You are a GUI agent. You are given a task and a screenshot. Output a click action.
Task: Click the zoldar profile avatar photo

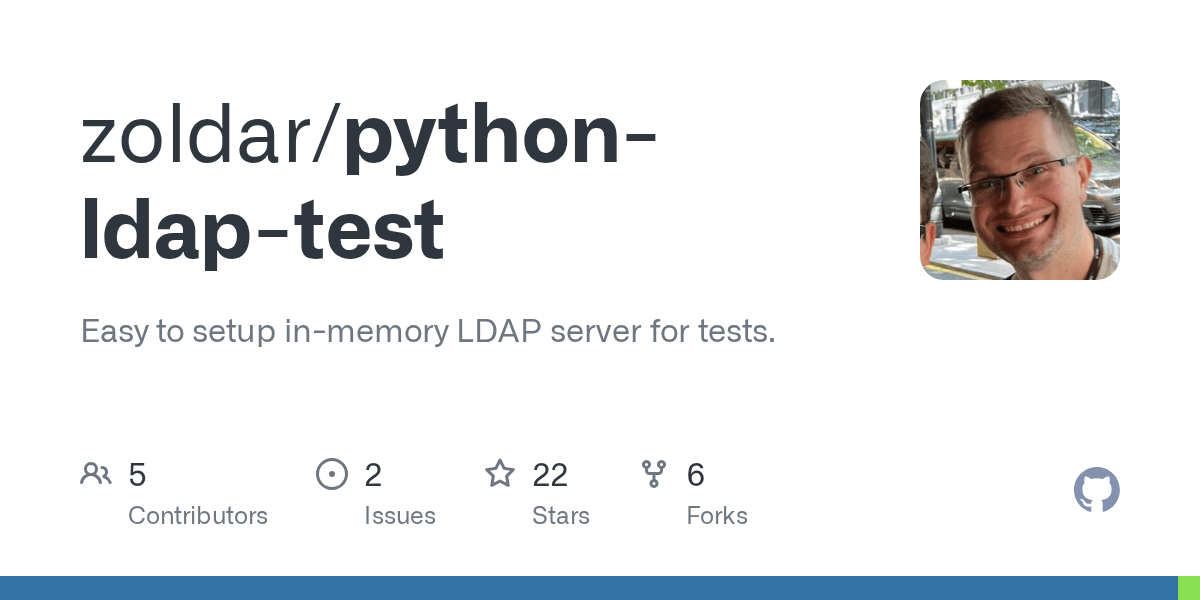(x=1020, y=180)
